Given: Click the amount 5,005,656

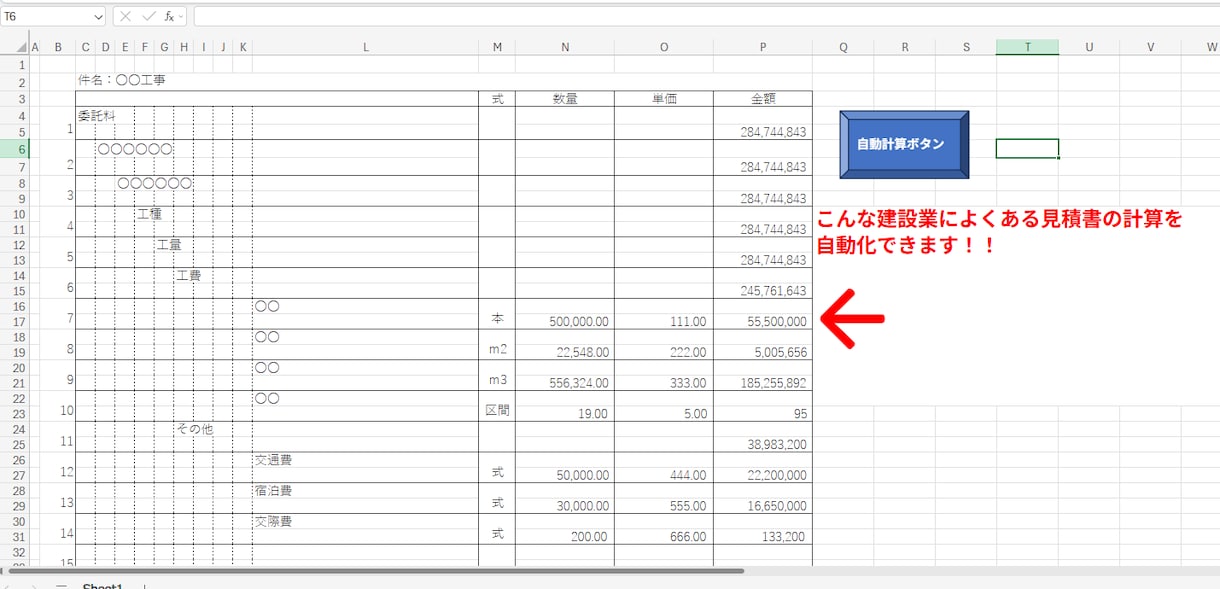Looking at the screenshot, I should (780, 353).
